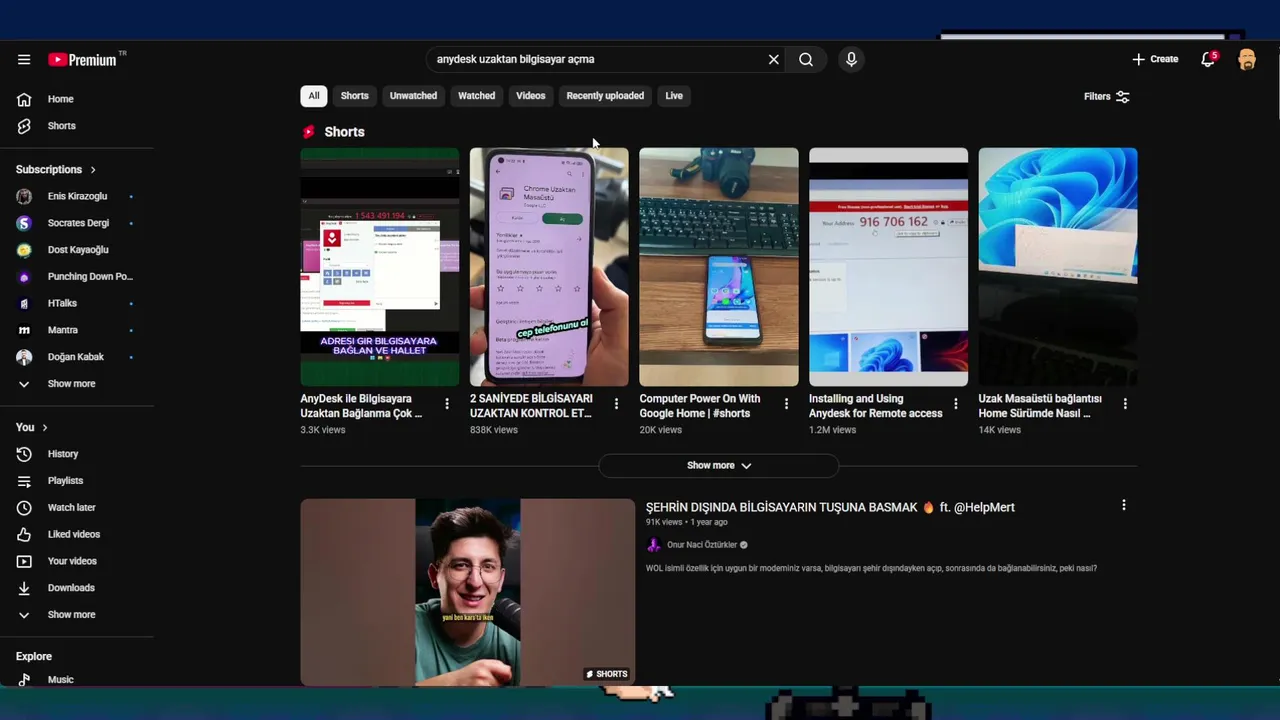This screenshot has height=720, width=1280.
Task: Open the hamburger guide menu
Action: click(24, 60)
